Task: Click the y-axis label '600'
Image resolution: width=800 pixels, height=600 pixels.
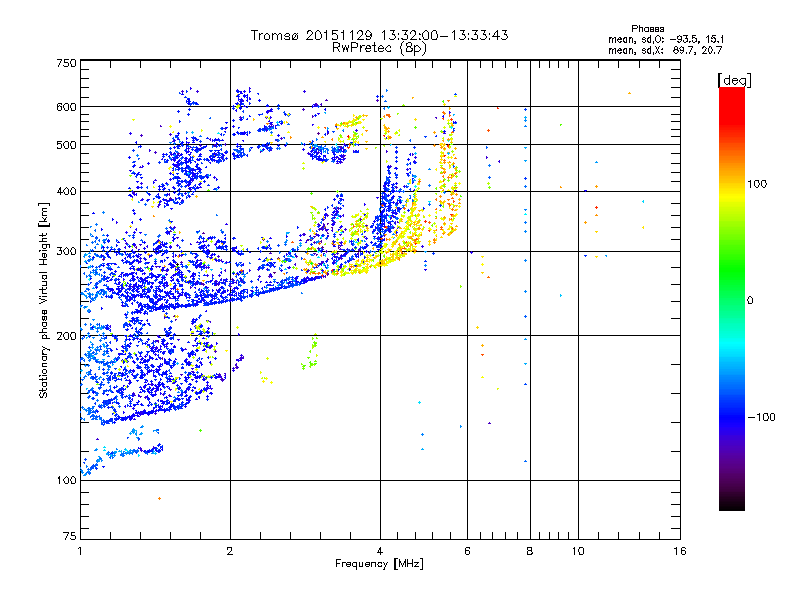Action: (66, 107)
